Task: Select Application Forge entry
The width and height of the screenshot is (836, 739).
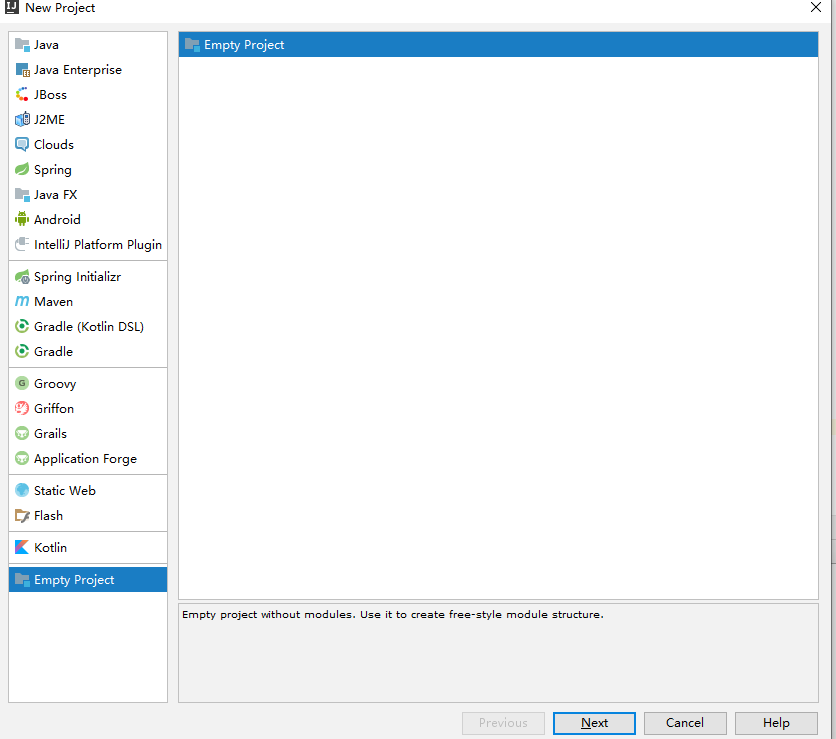Action: pyautogui.click(x=88, y=459)
